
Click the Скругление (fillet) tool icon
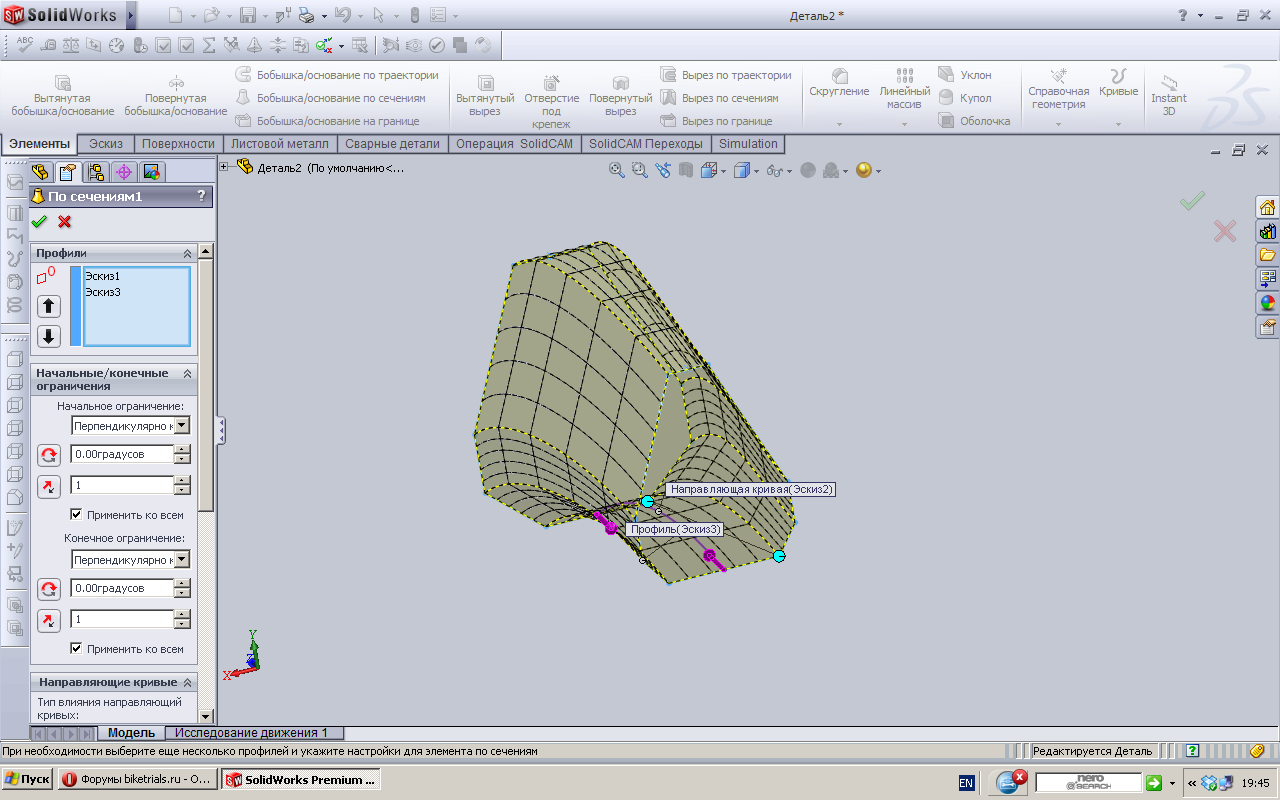tap(839, 77)
